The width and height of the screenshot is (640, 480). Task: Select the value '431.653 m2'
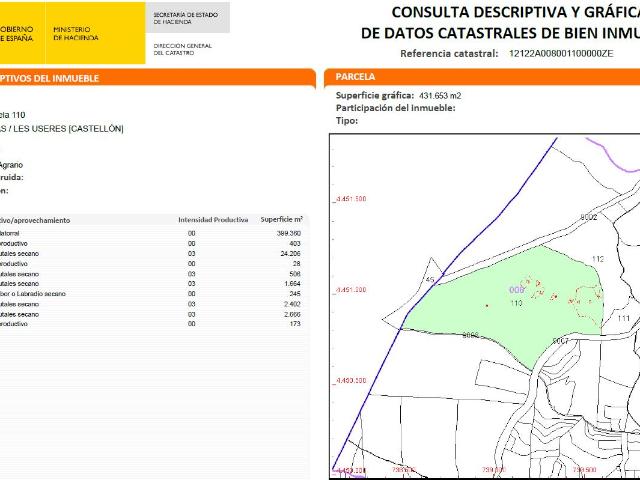click(440, 96)
